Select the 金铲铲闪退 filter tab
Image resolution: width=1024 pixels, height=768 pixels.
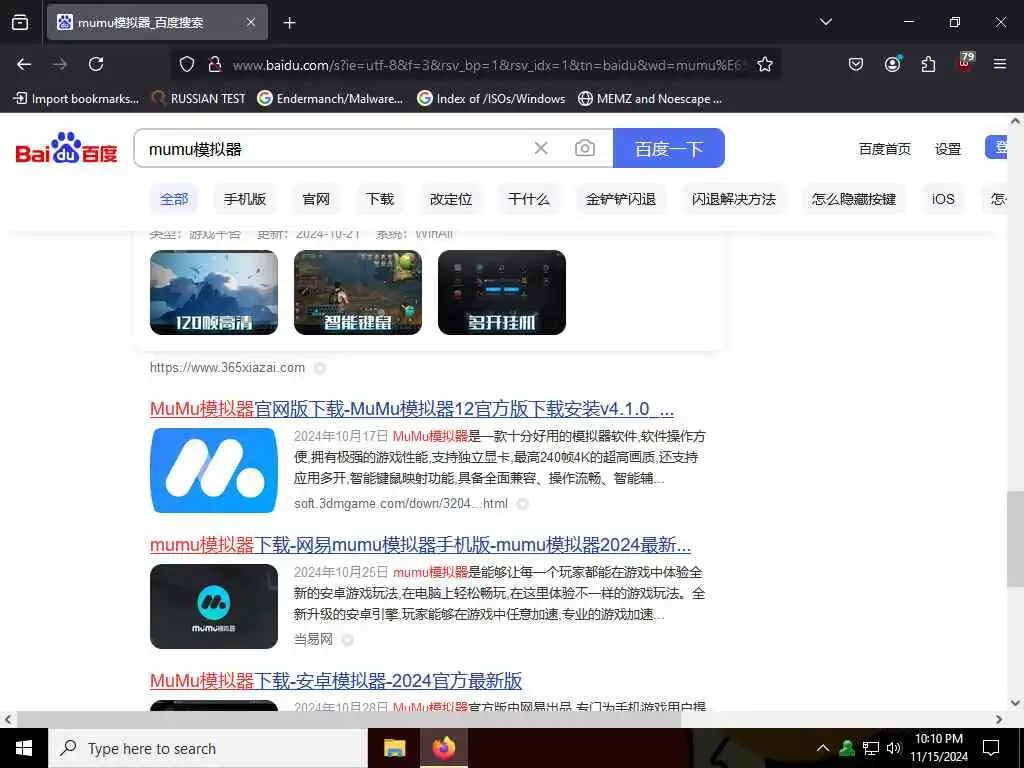[x=621, y=199]
